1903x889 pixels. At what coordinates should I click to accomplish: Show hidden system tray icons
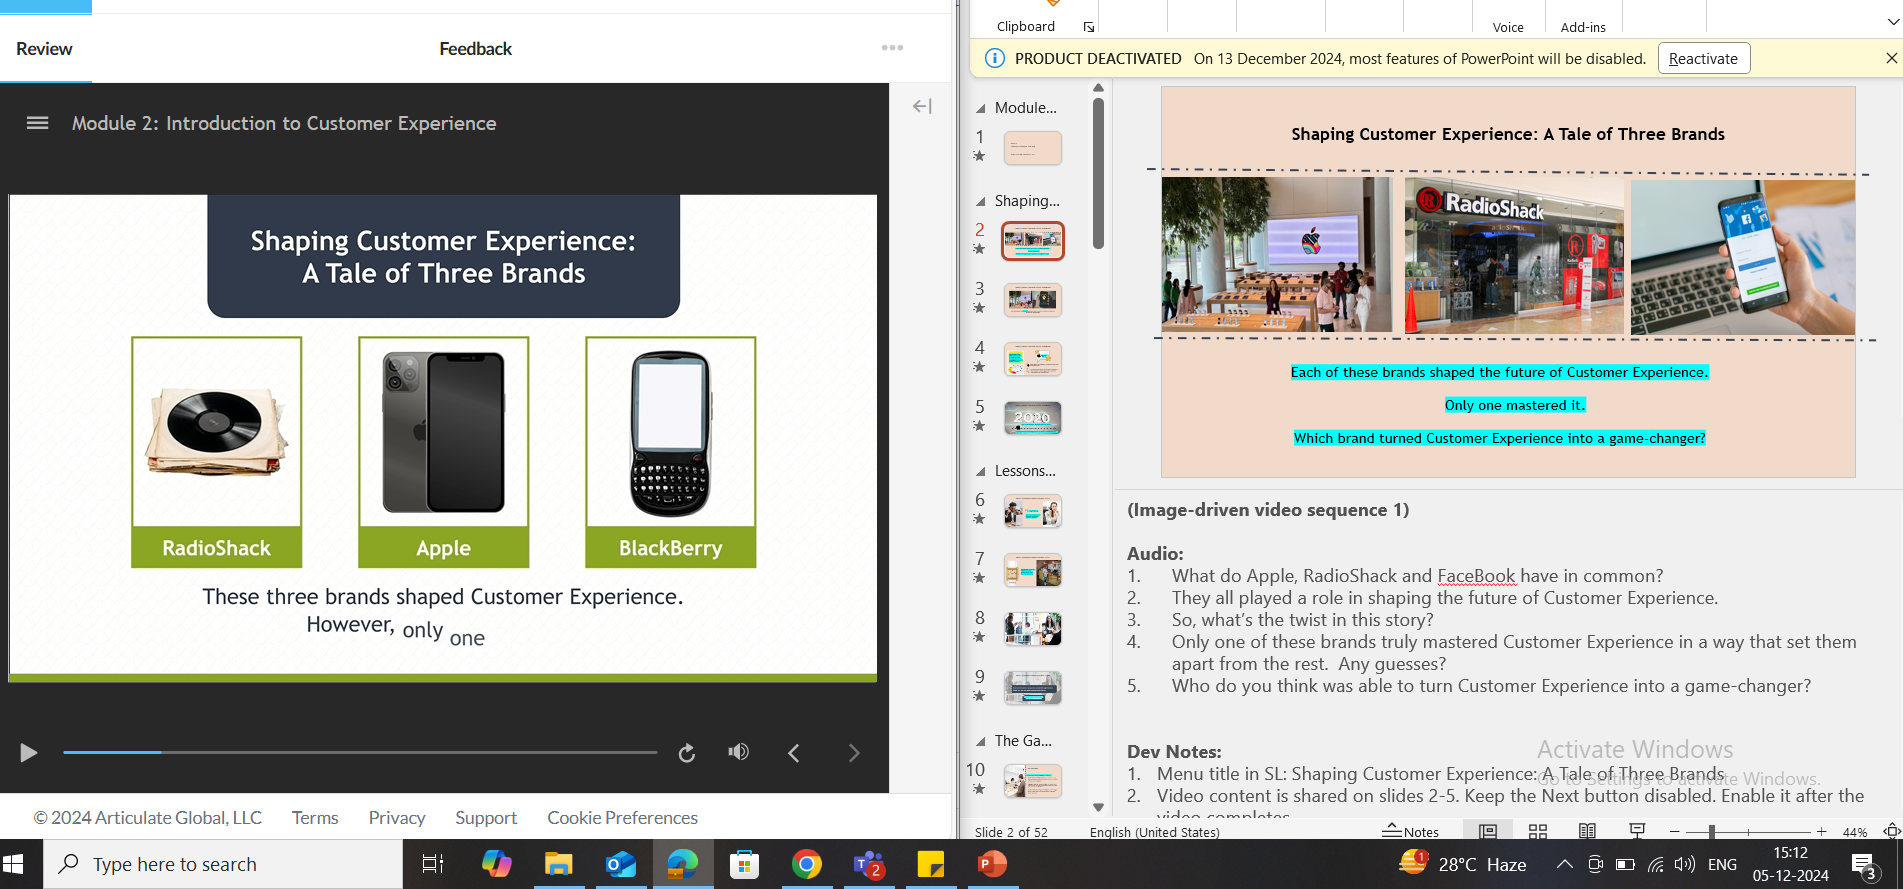pyautogui.click(x=1564, y=864)
